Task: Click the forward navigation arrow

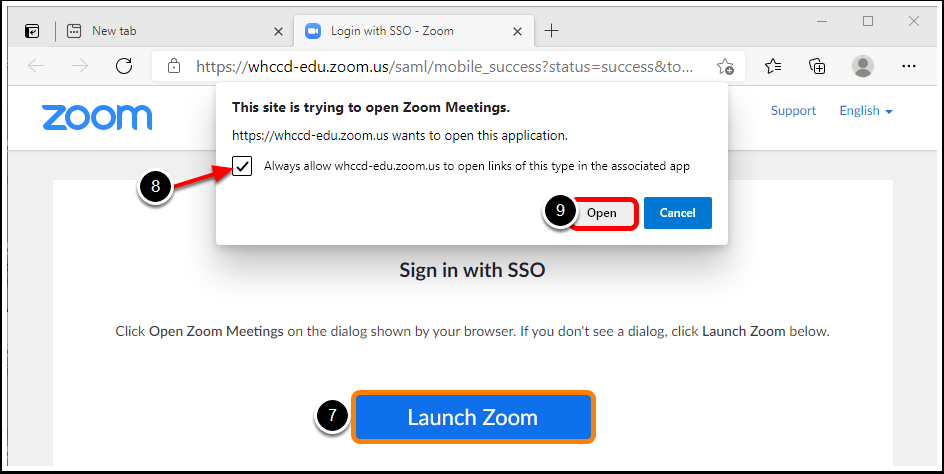Action: (x=79, y=66)
